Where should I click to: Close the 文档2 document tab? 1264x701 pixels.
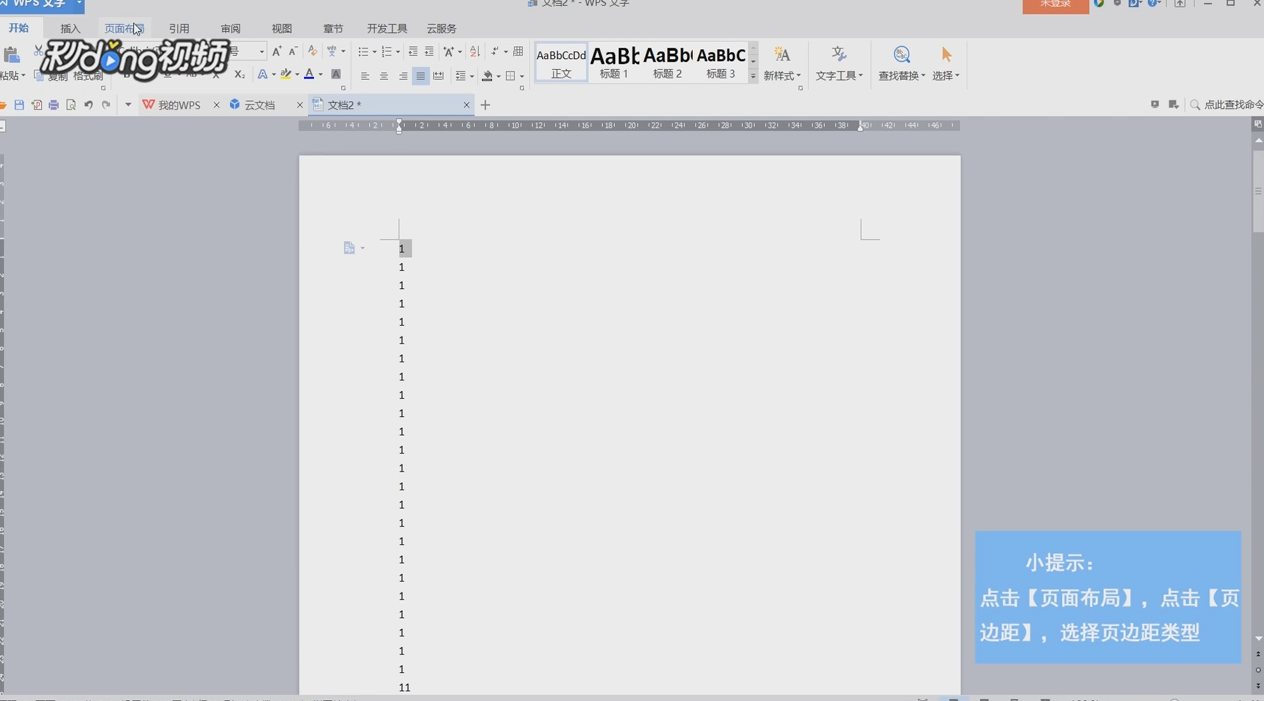point(466,105)
